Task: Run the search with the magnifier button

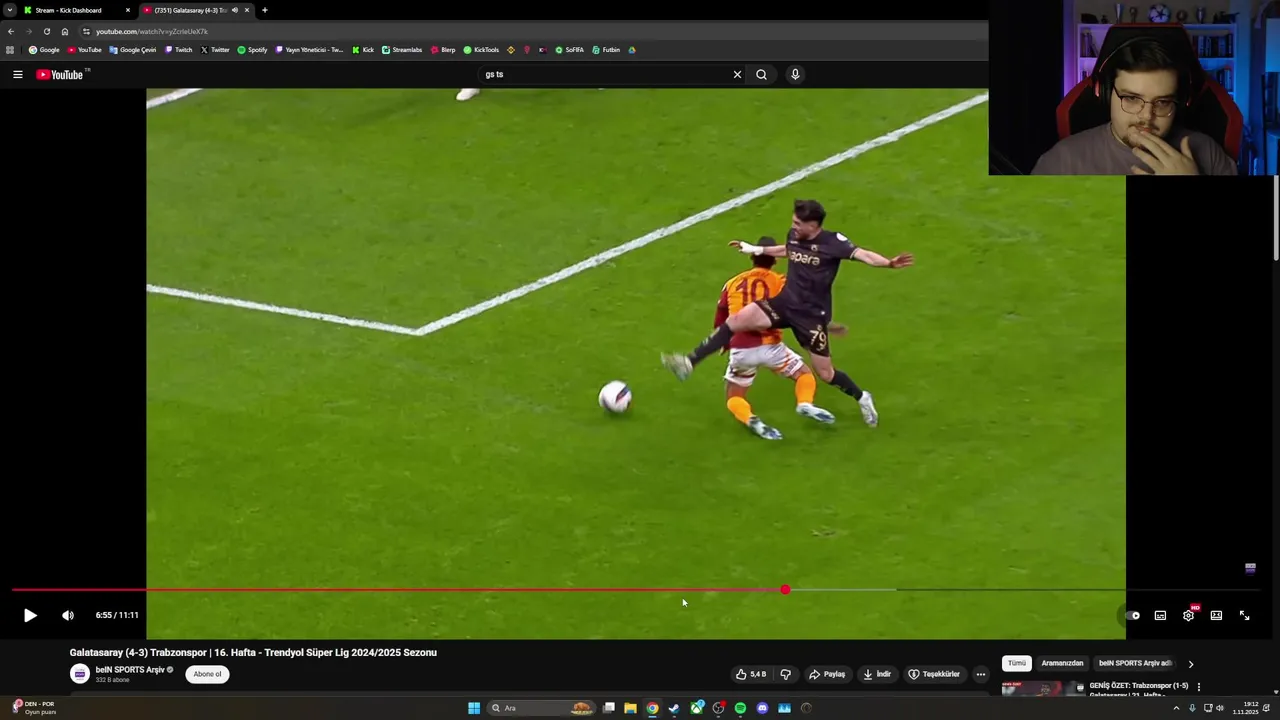Action: pyautogui.click(x=761, y=74)
